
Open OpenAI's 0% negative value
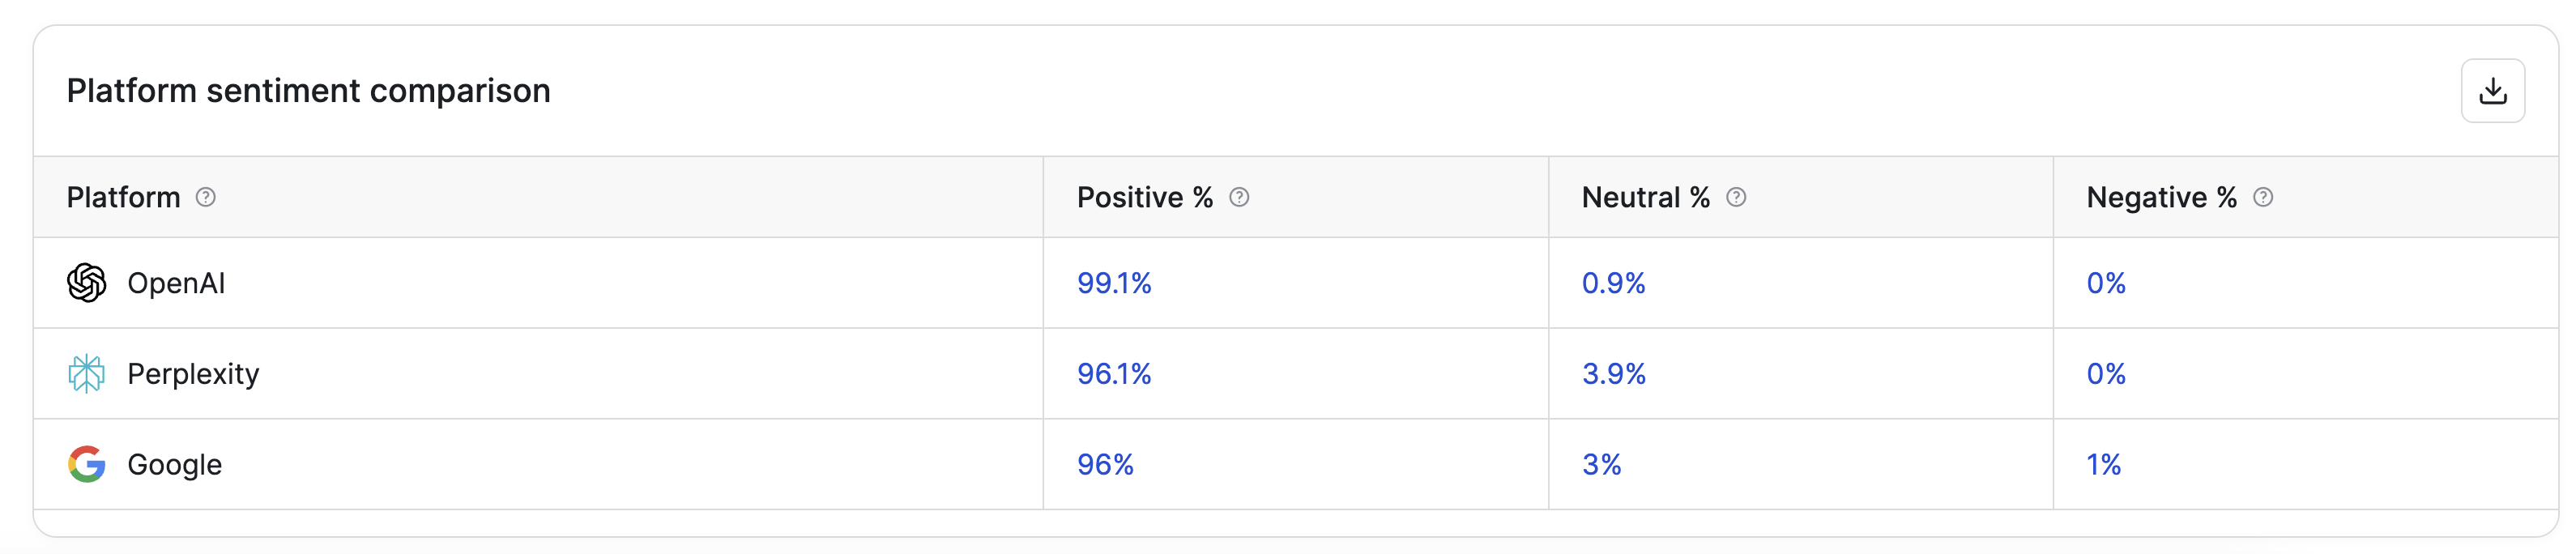(x=2106, y=283)
